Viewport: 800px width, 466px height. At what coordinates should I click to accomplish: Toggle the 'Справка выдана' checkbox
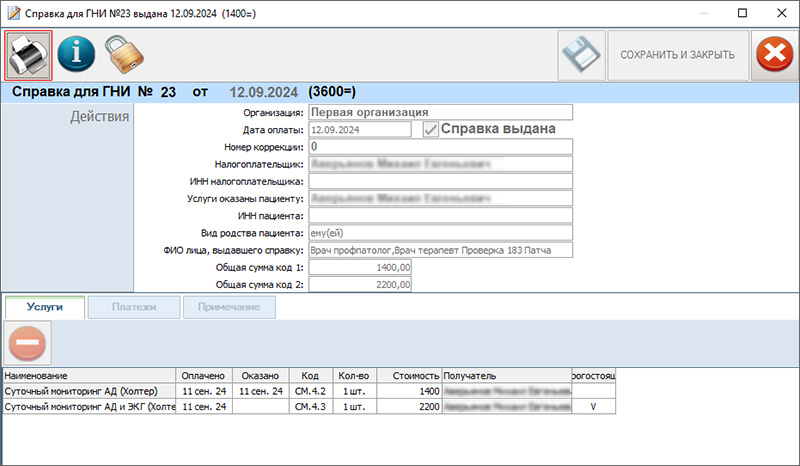[430, 129]
